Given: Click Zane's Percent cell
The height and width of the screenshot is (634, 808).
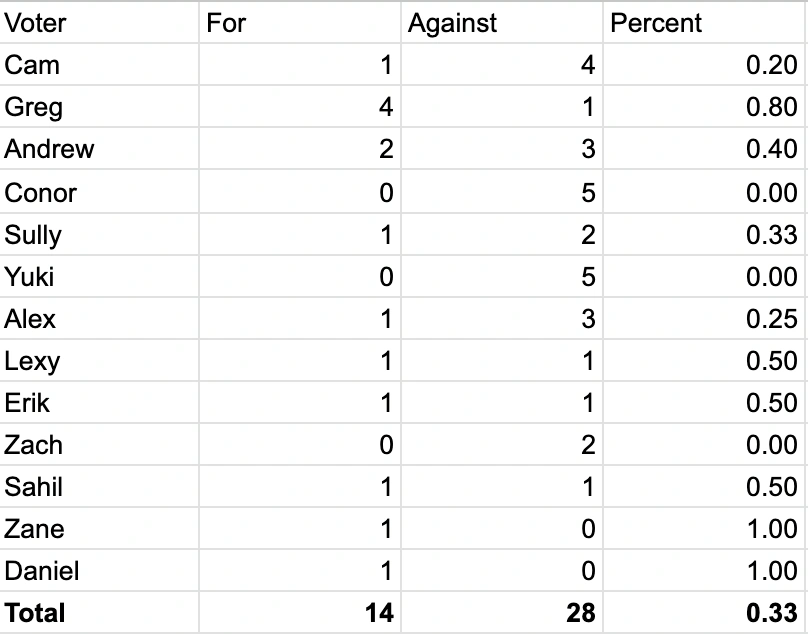Looking at the screenshot, I should pyautogui.click(x=772, y=529).
